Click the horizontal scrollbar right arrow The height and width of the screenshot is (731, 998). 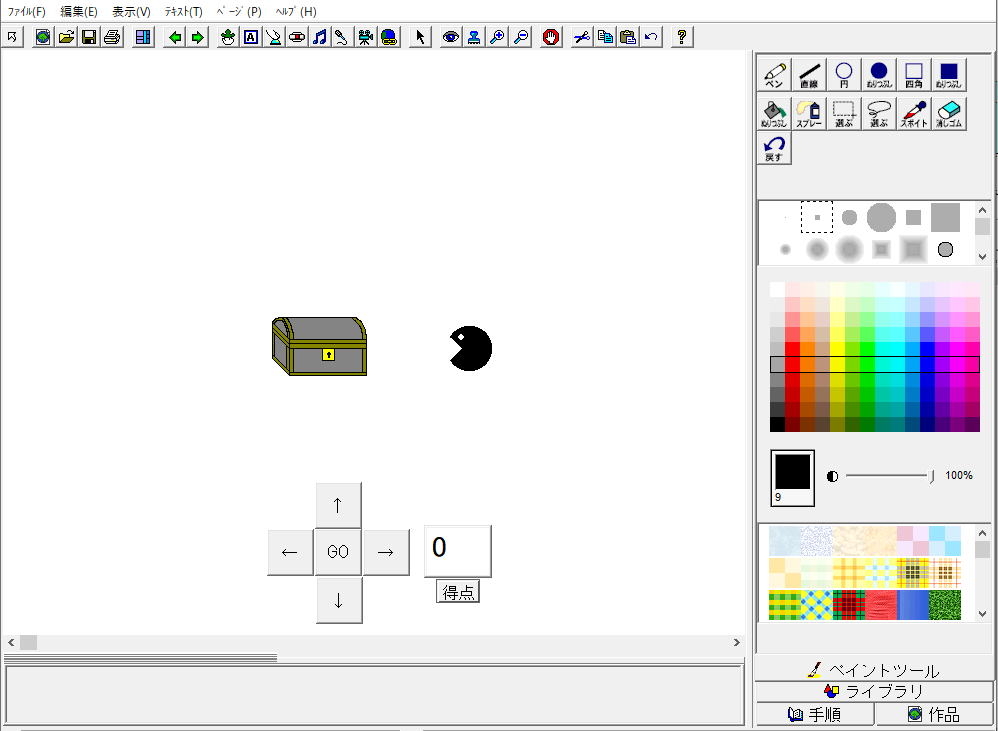click(736, 643)
